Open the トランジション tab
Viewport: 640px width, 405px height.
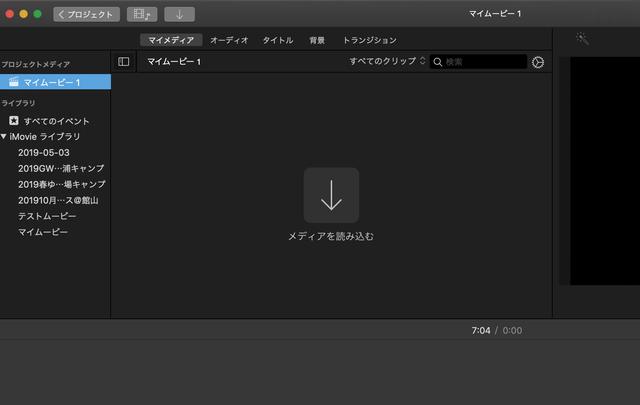[x=370, y=40]
